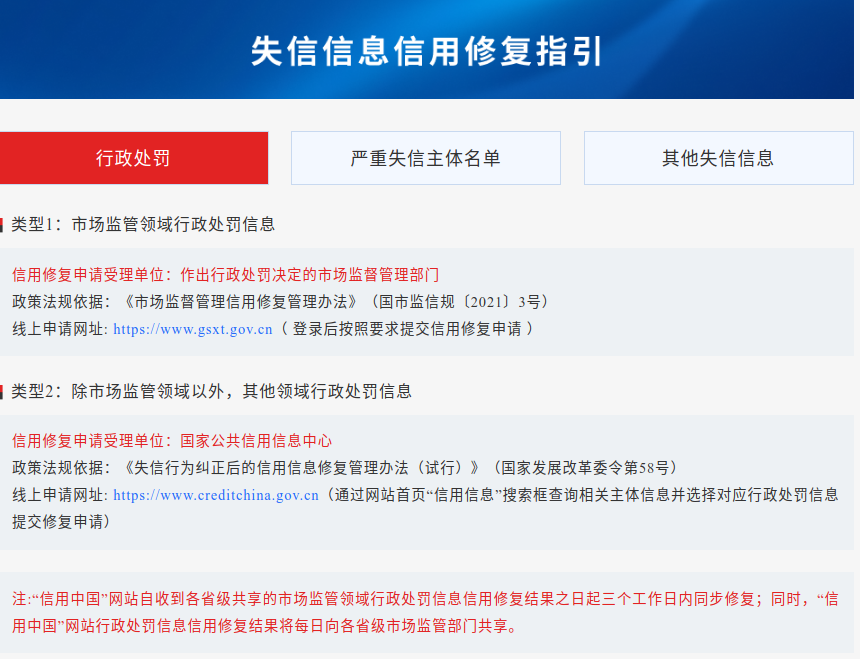Click 《市场监督管理信用修复管理办法》 policy text
Viewport: 860px width, 659px height.
240,302
